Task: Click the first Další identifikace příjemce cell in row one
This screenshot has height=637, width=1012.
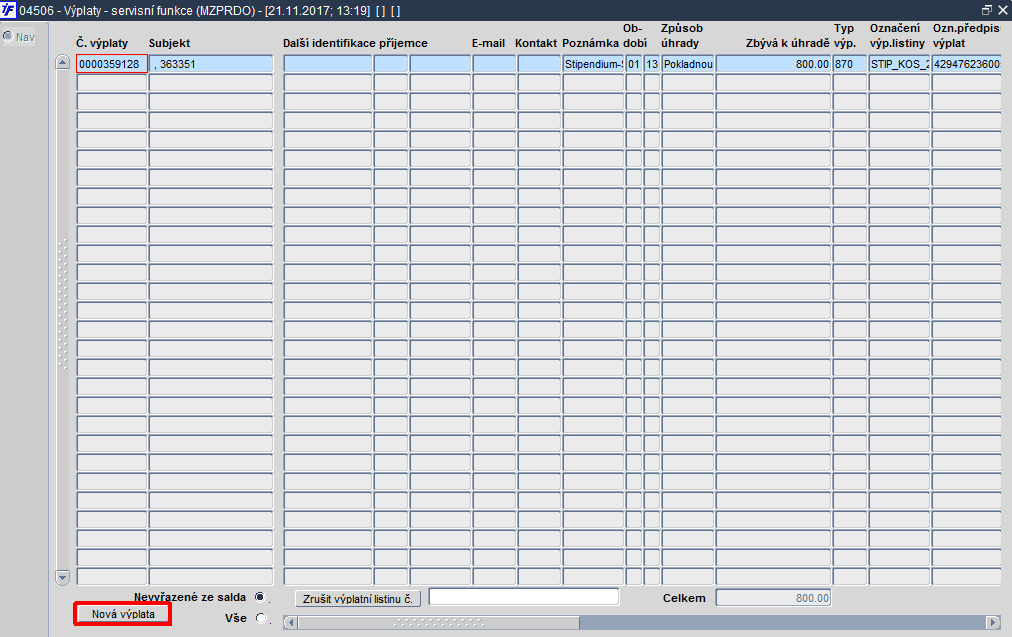Action: click(327, 64)
